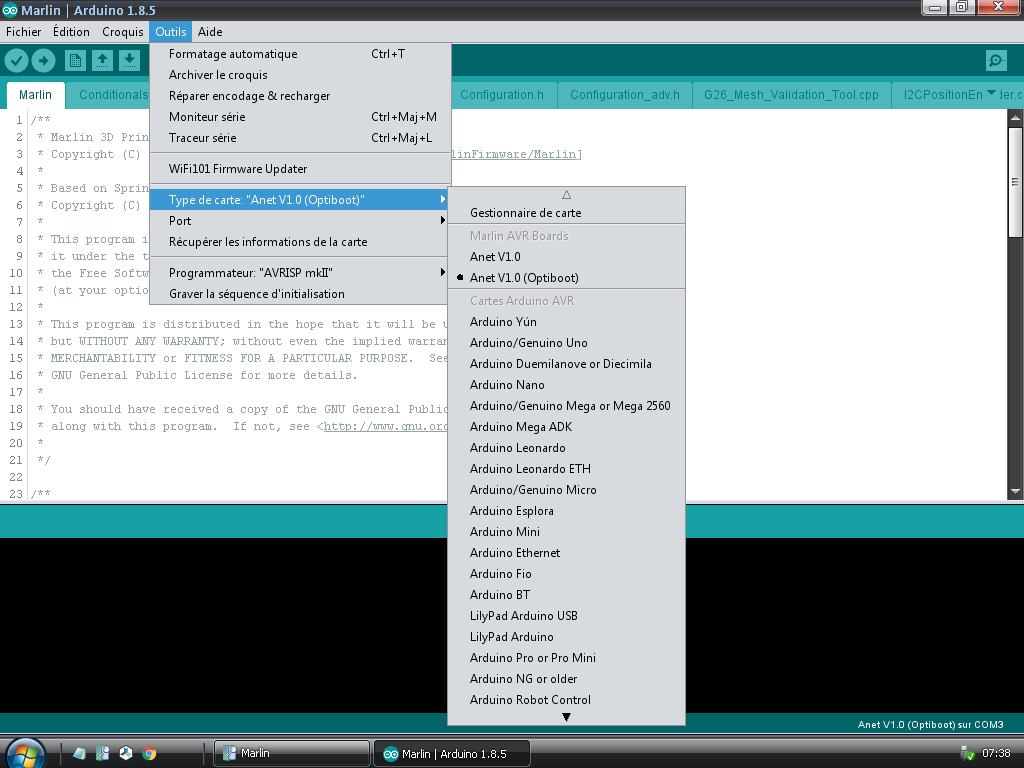This screenshot has width=1024, height=768.
Task: Open the tab list dropdown arrow
Action: [991, 94]
